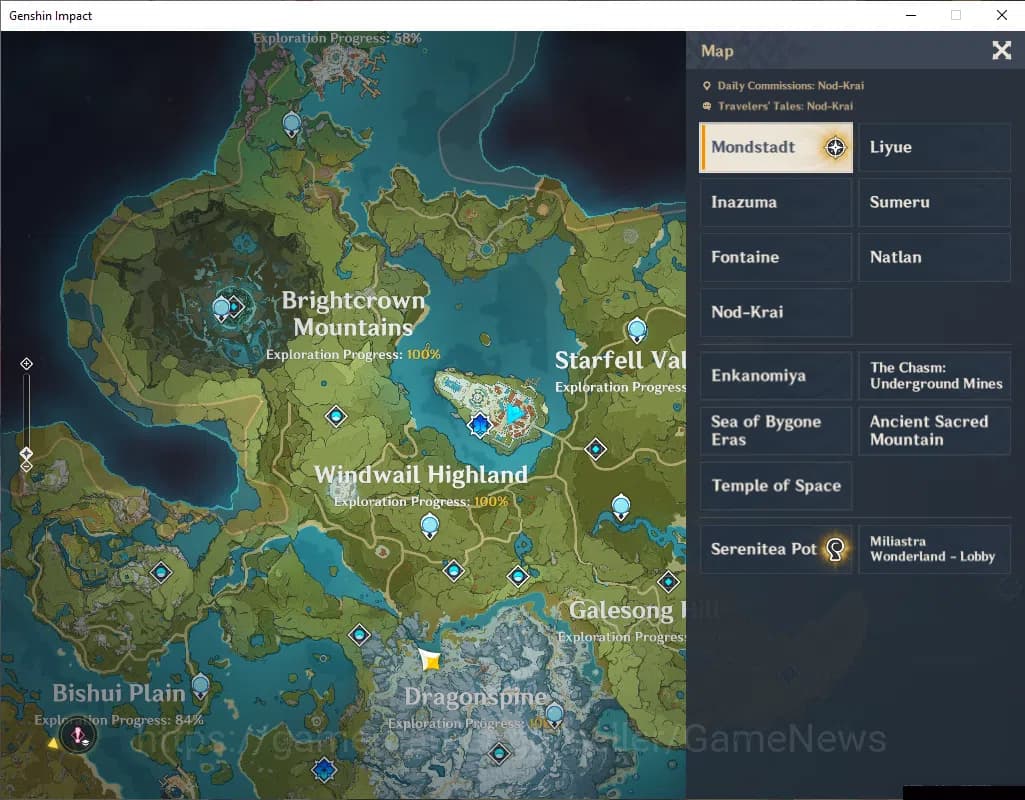Click the map zoom slider handle
This screenshot has width=1025, height=800.
click(x=27, y=453)
